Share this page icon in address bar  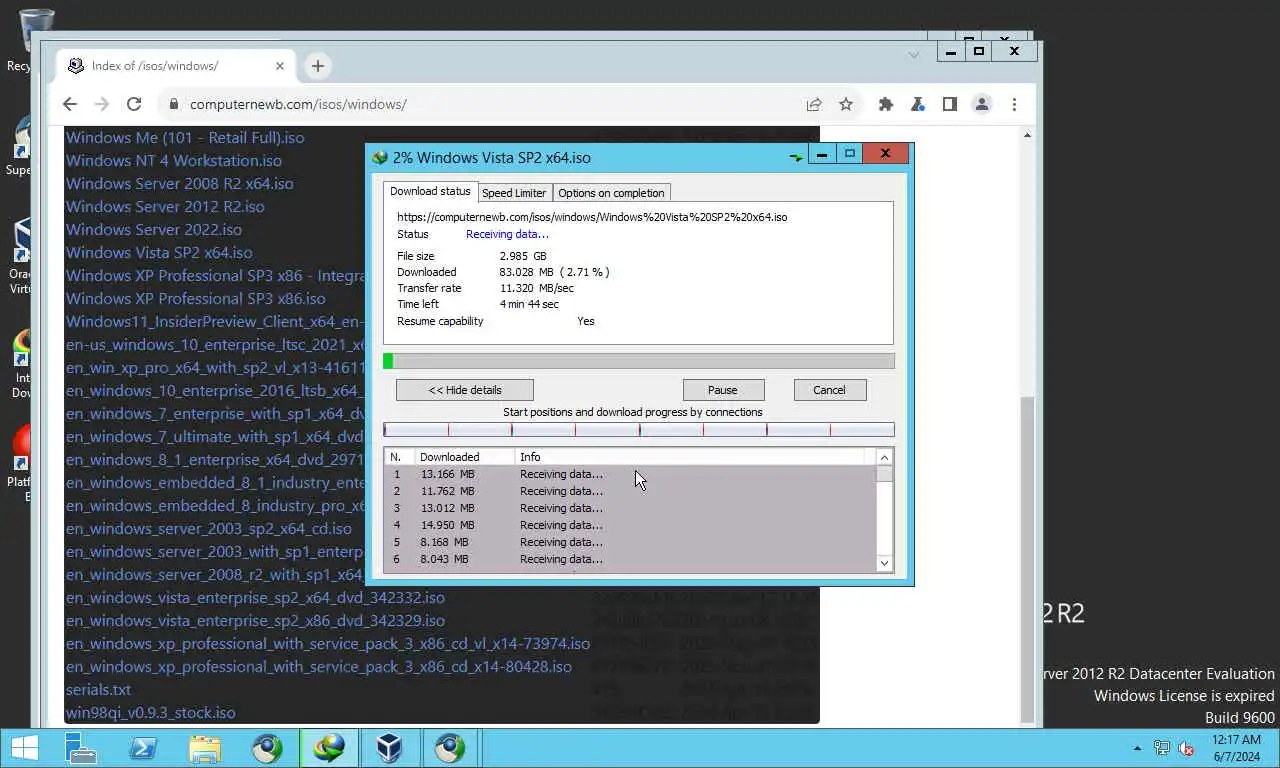tap(814, 104)
